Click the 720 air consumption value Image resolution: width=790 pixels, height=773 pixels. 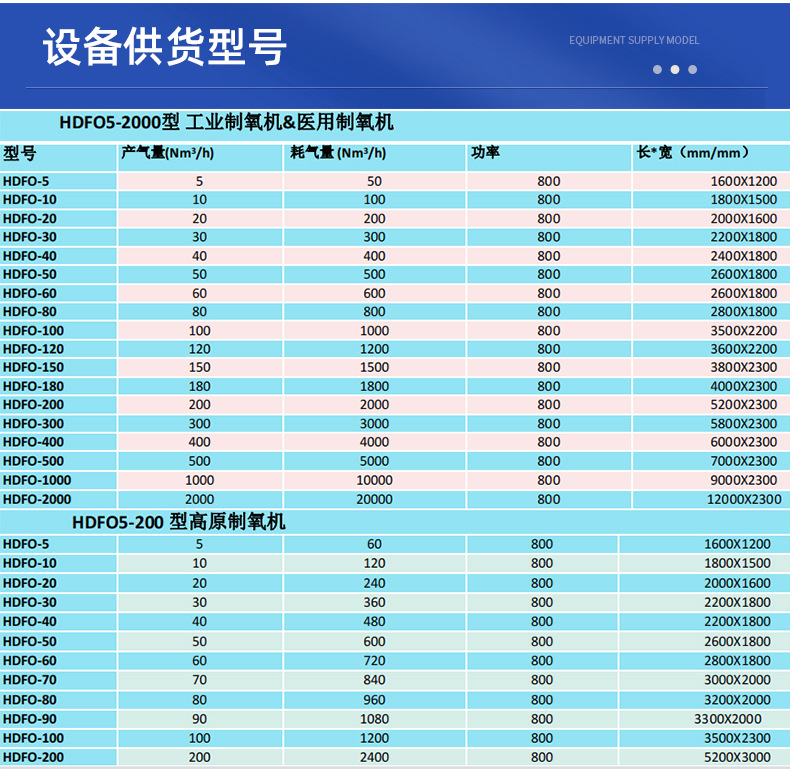coord(374,661)
